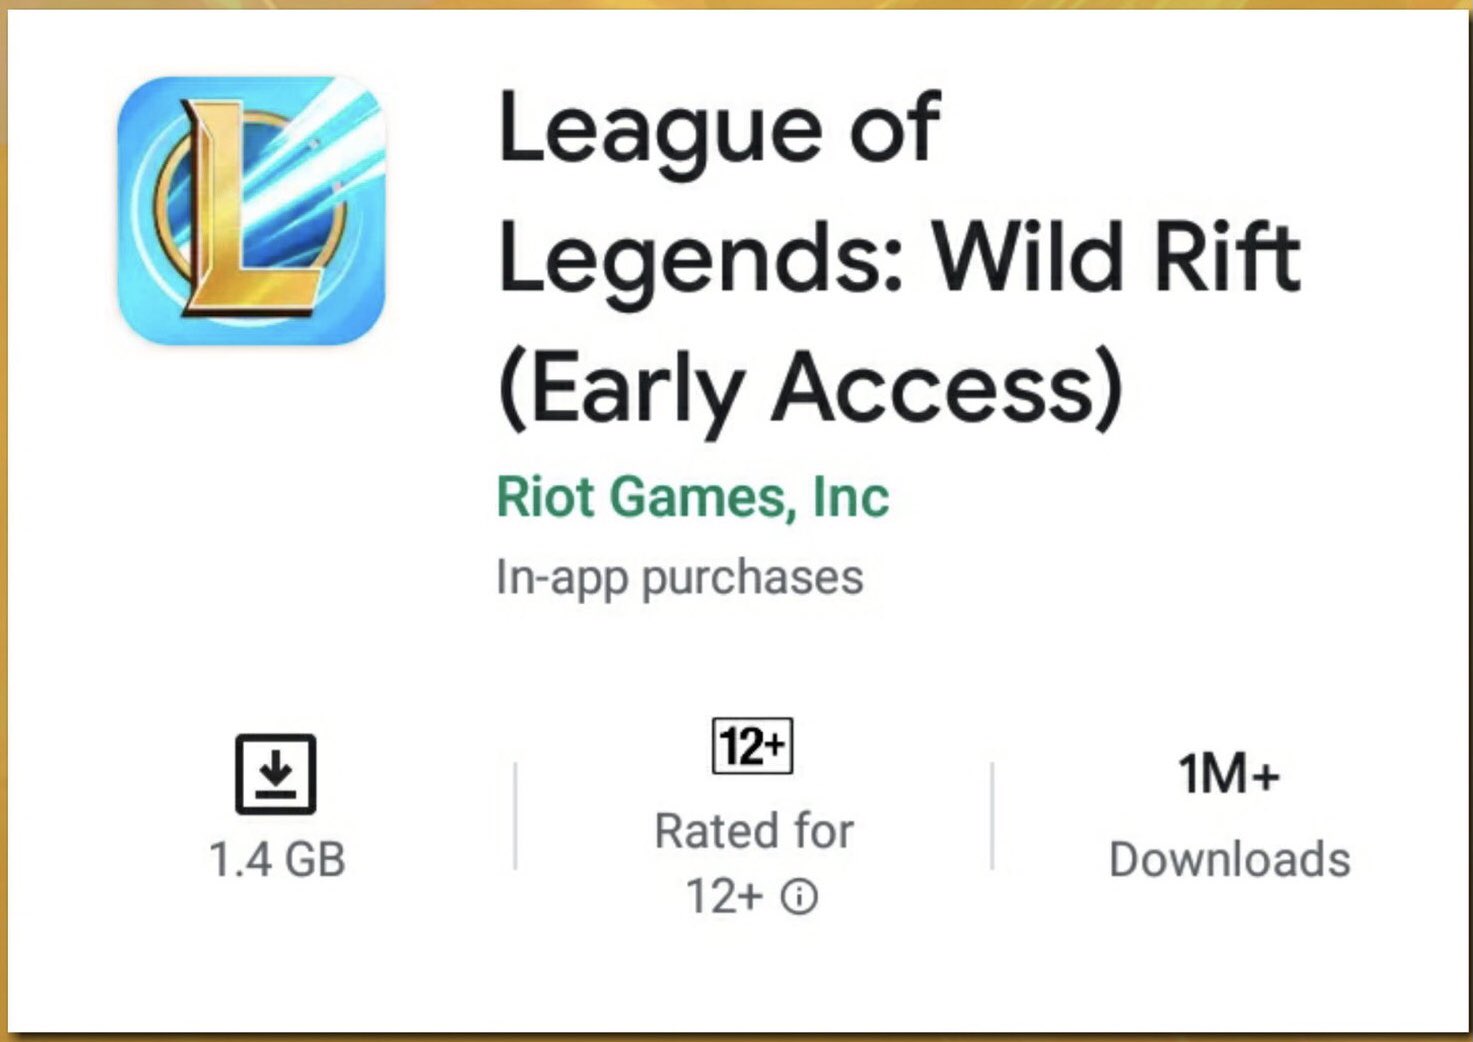Select the In-app purchases label
The width and height of the screenshot is (1473, 1042).
680,578
